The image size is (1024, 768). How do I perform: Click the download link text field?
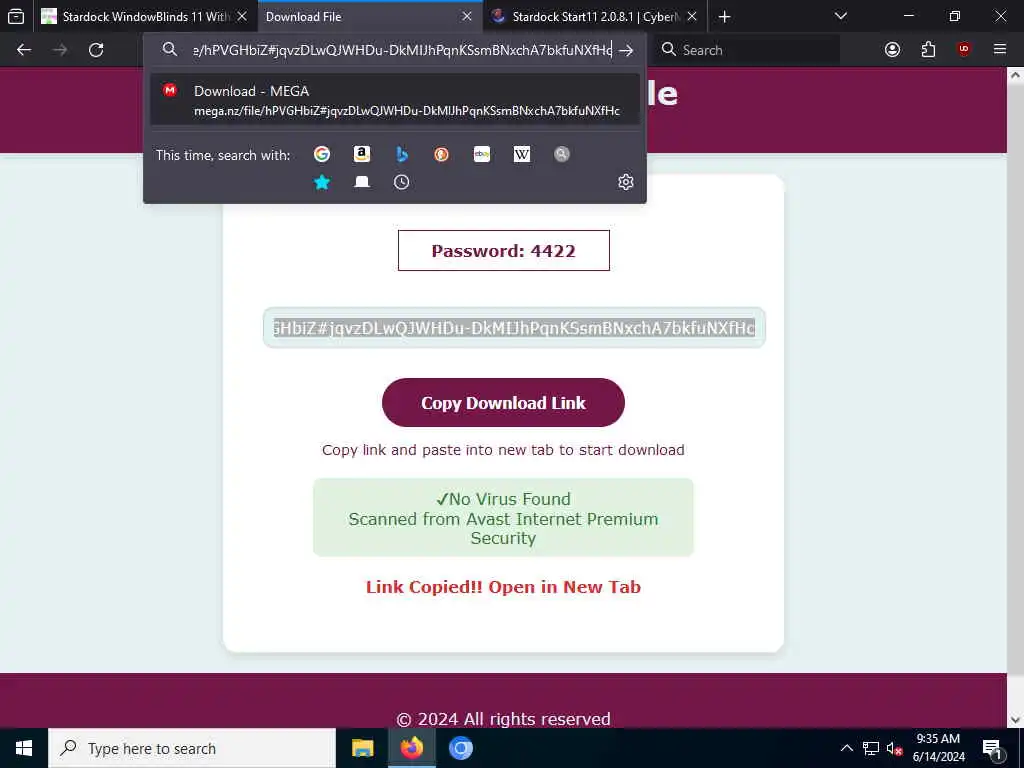(514, 327)
